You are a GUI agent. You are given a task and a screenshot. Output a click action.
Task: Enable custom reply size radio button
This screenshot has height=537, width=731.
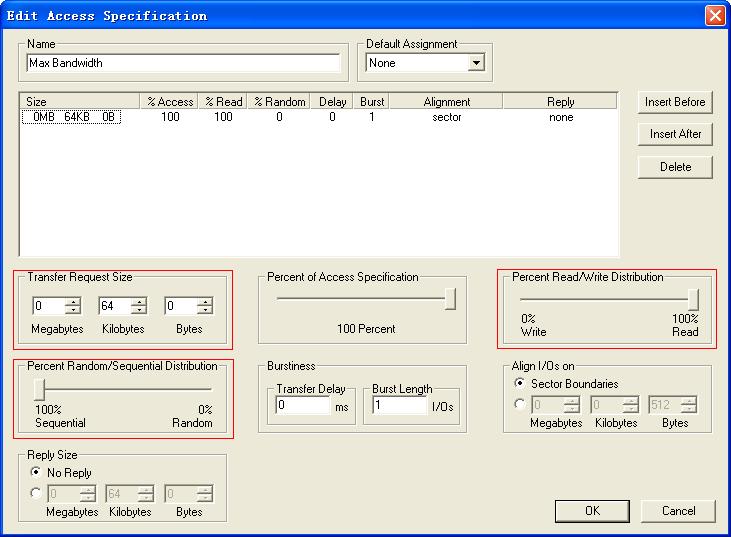[37, 493]
